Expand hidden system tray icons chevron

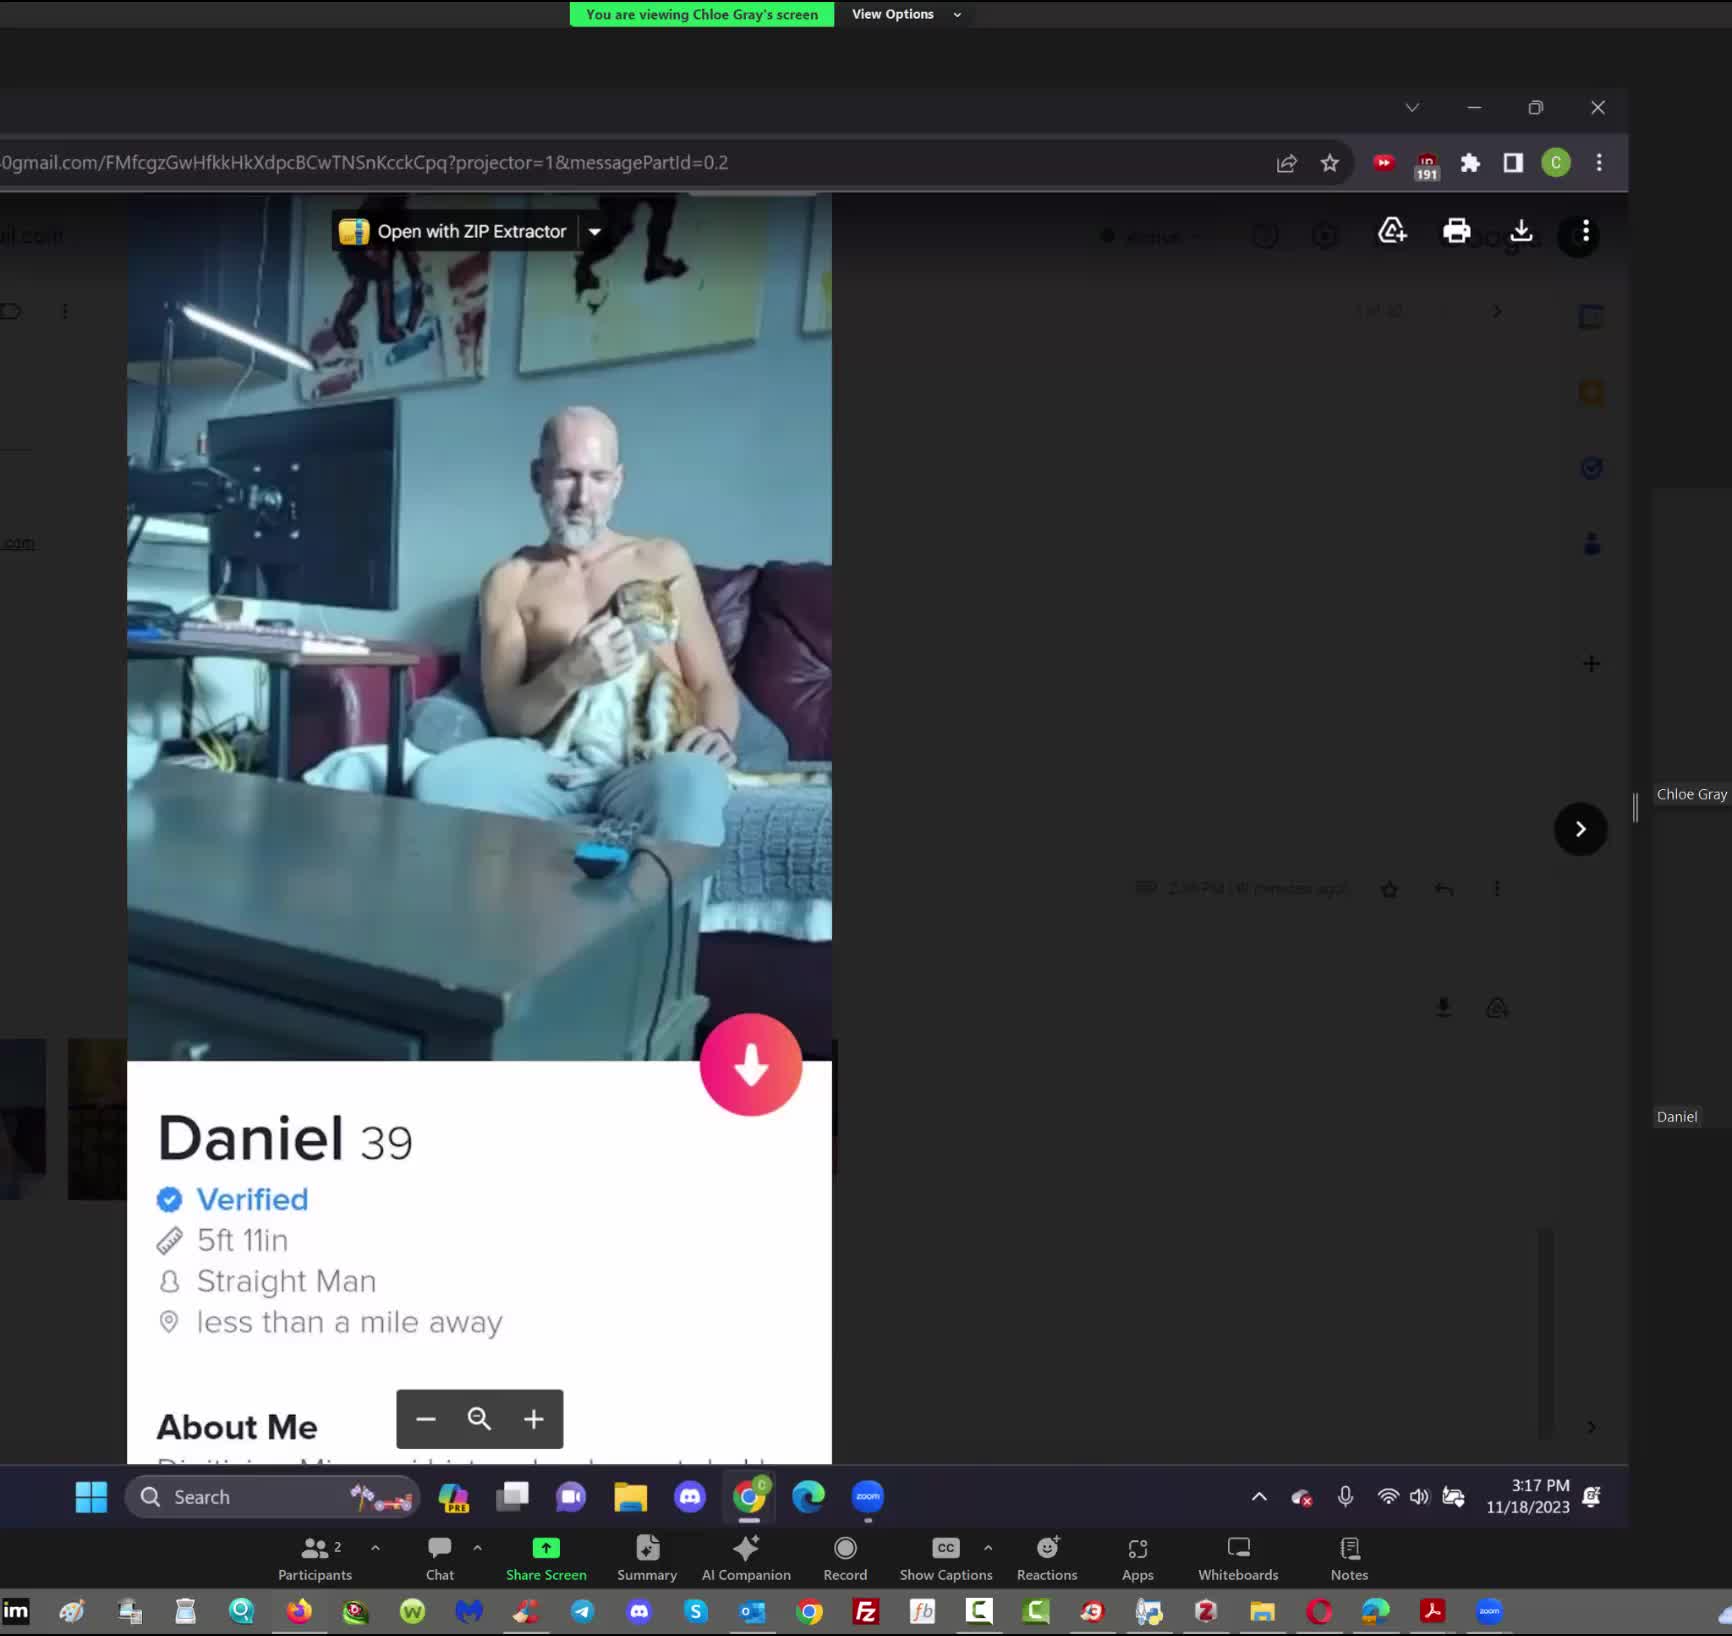(1259, 1497)
